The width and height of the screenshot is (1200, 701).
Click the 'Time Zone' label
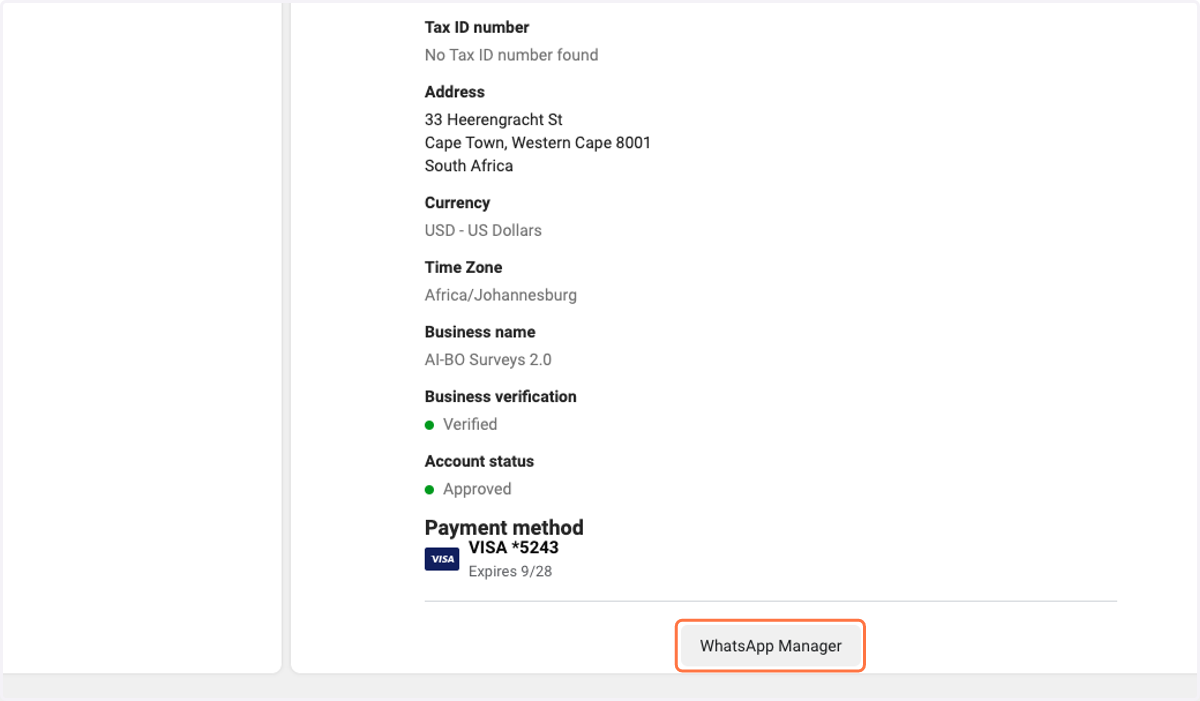tap(463, 268)
